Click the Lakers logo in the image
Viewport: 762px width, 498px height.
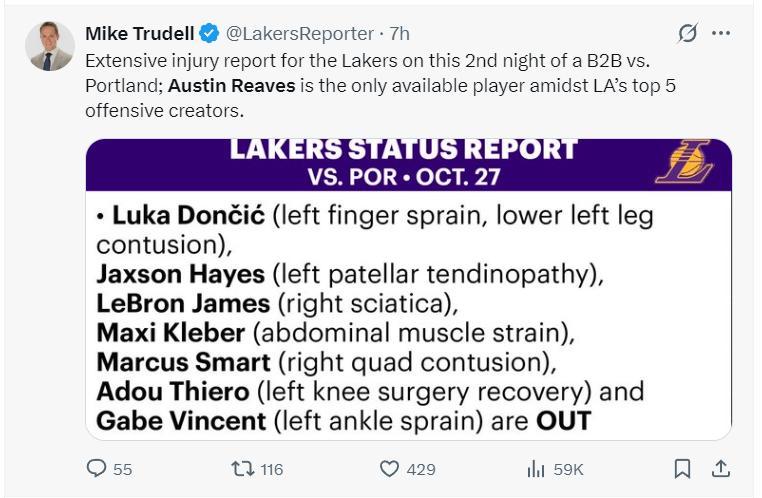(684, 162)
